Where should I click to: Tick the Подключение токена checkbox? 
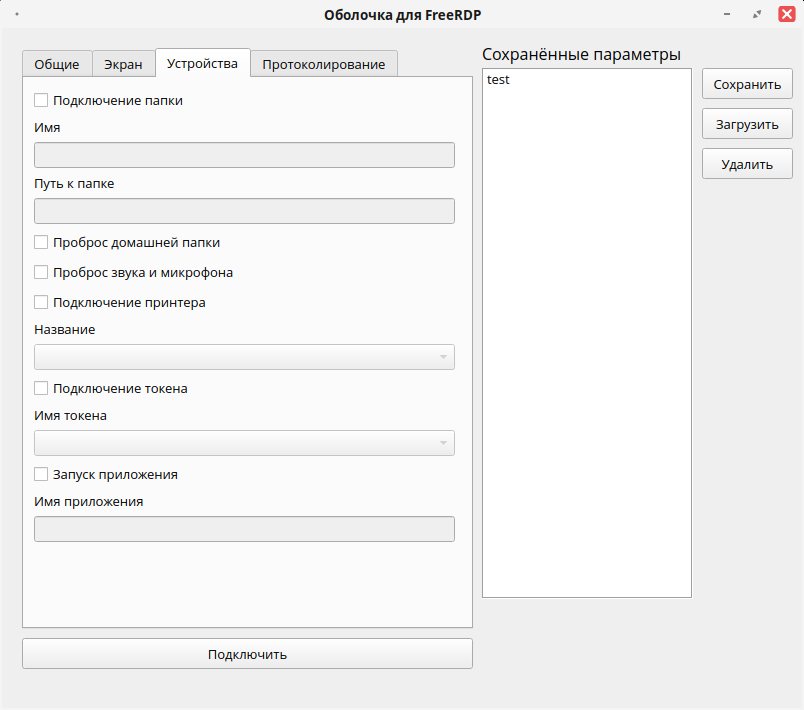tap(41, 388)
